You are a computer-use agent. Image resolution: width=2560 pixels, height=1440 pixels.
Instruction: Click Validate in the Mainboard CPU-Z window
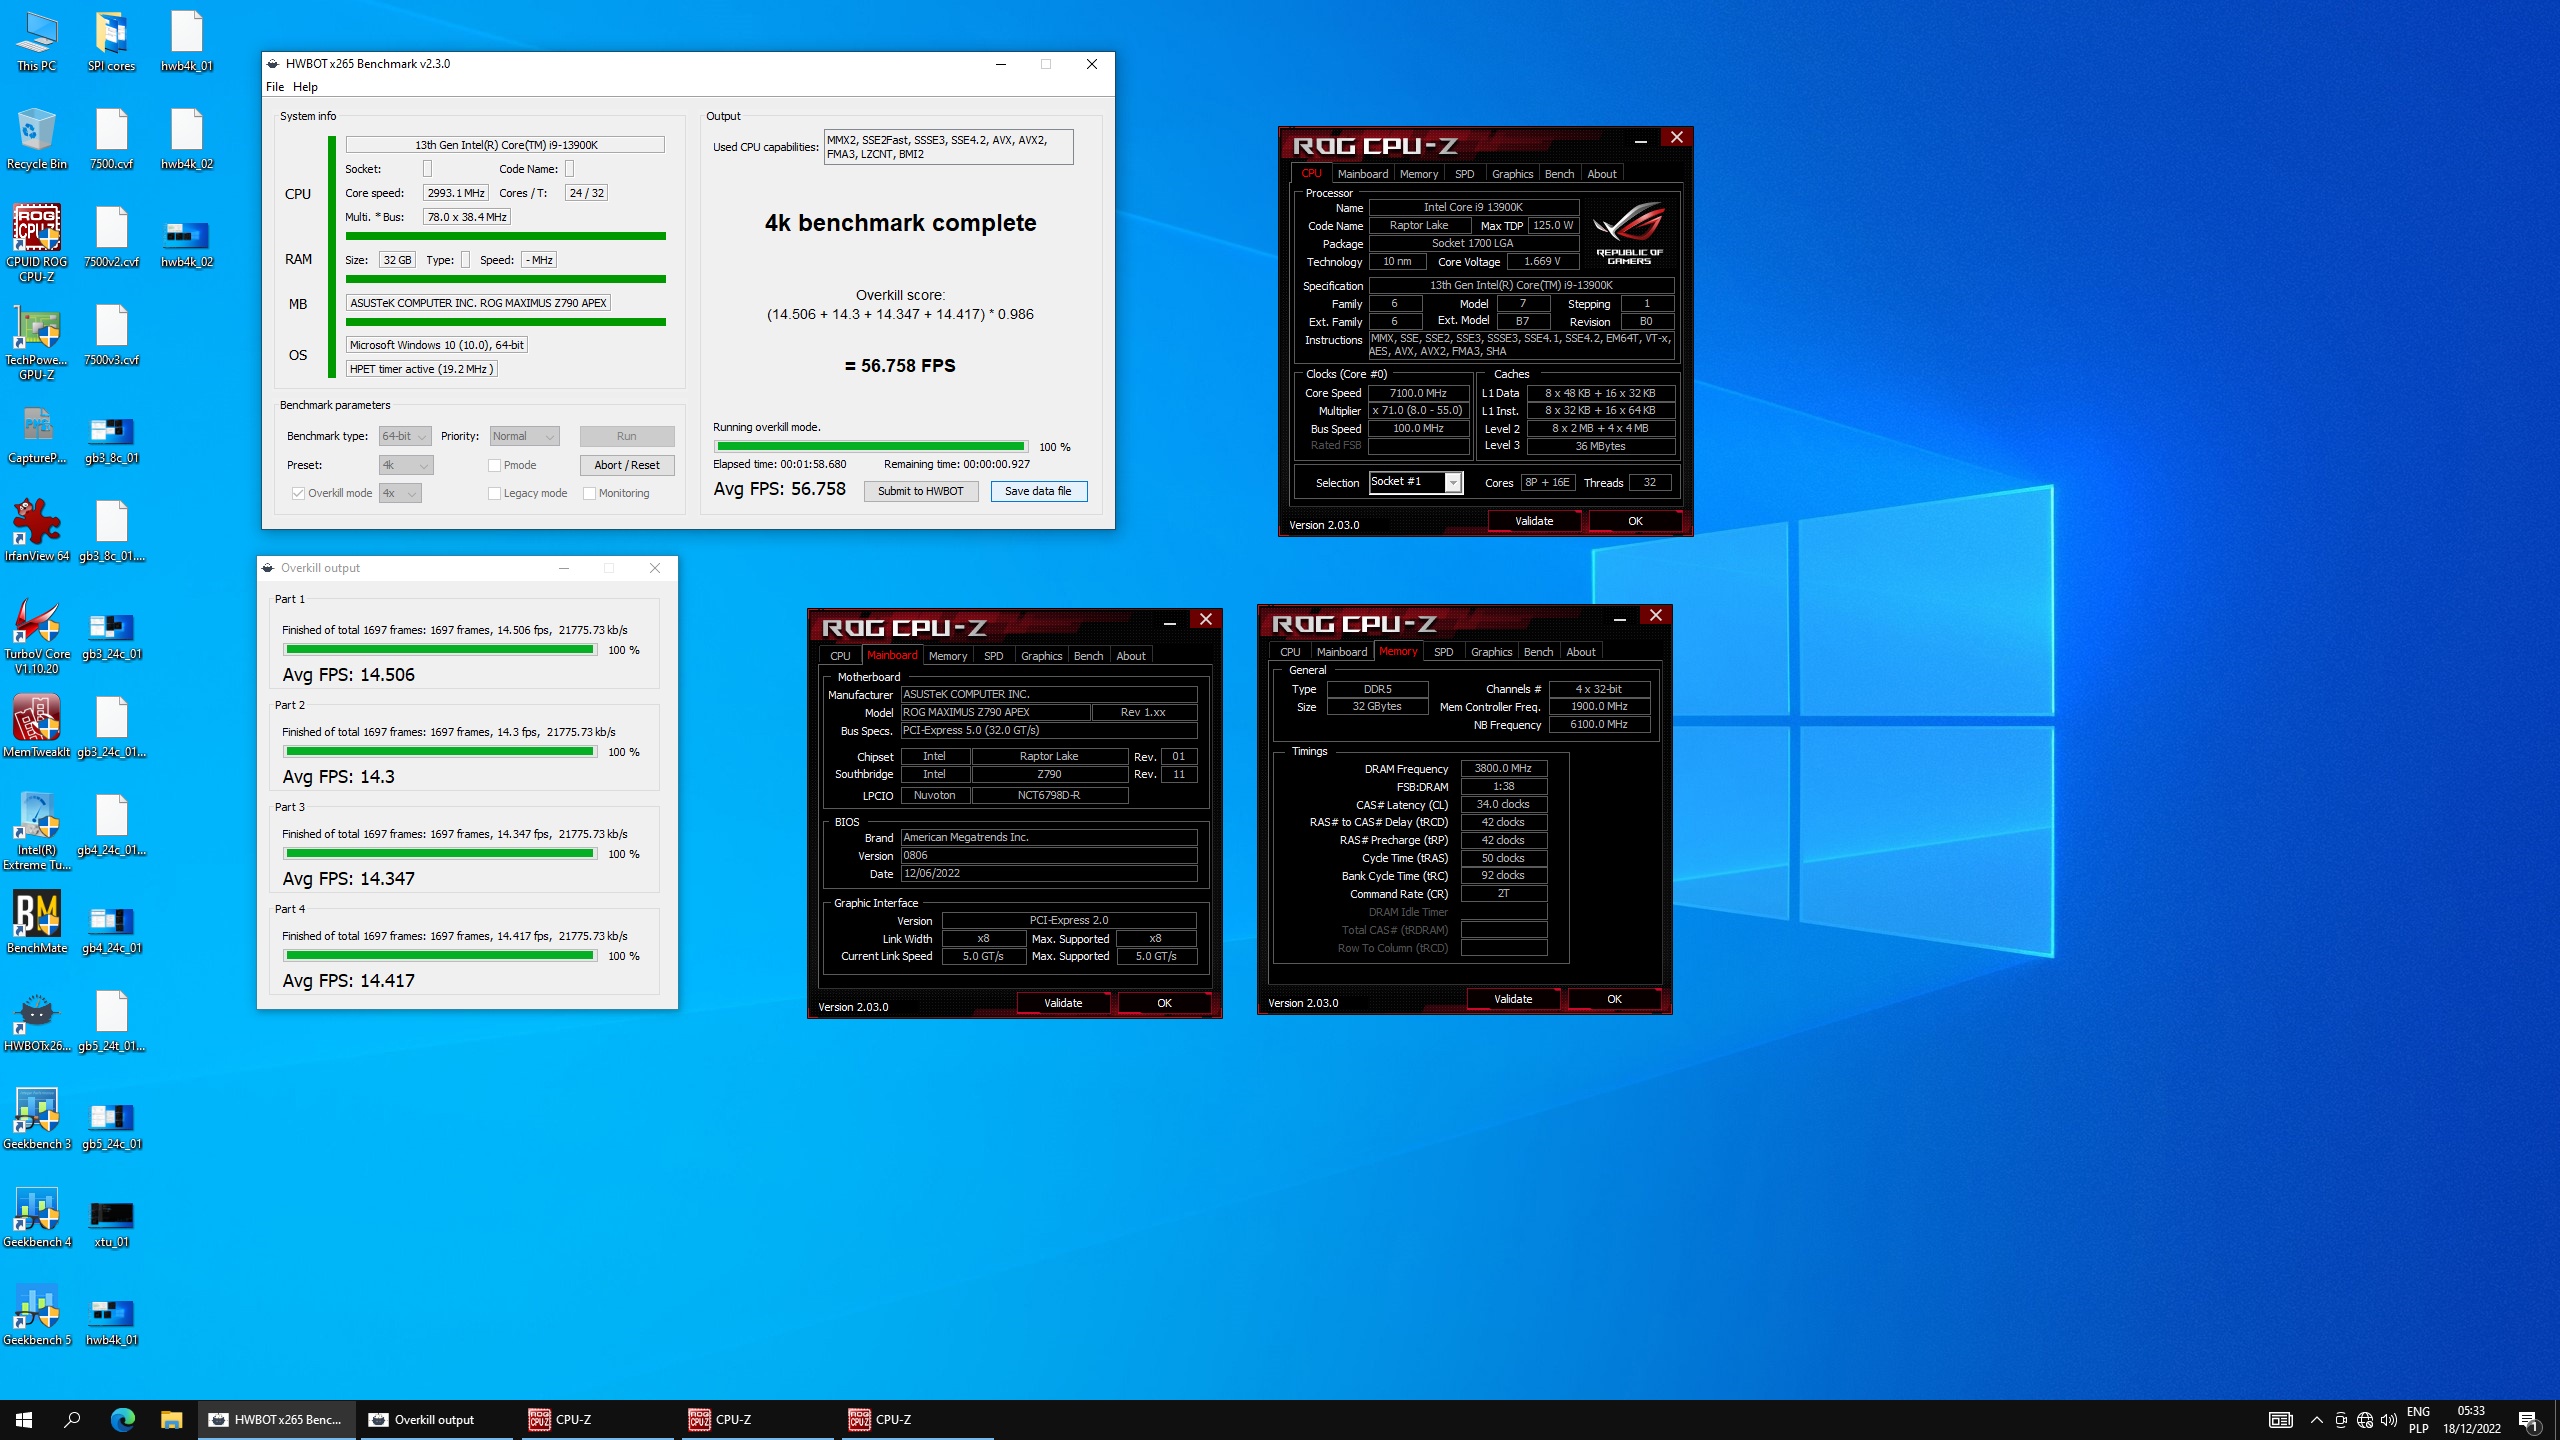[1063, 1003]
